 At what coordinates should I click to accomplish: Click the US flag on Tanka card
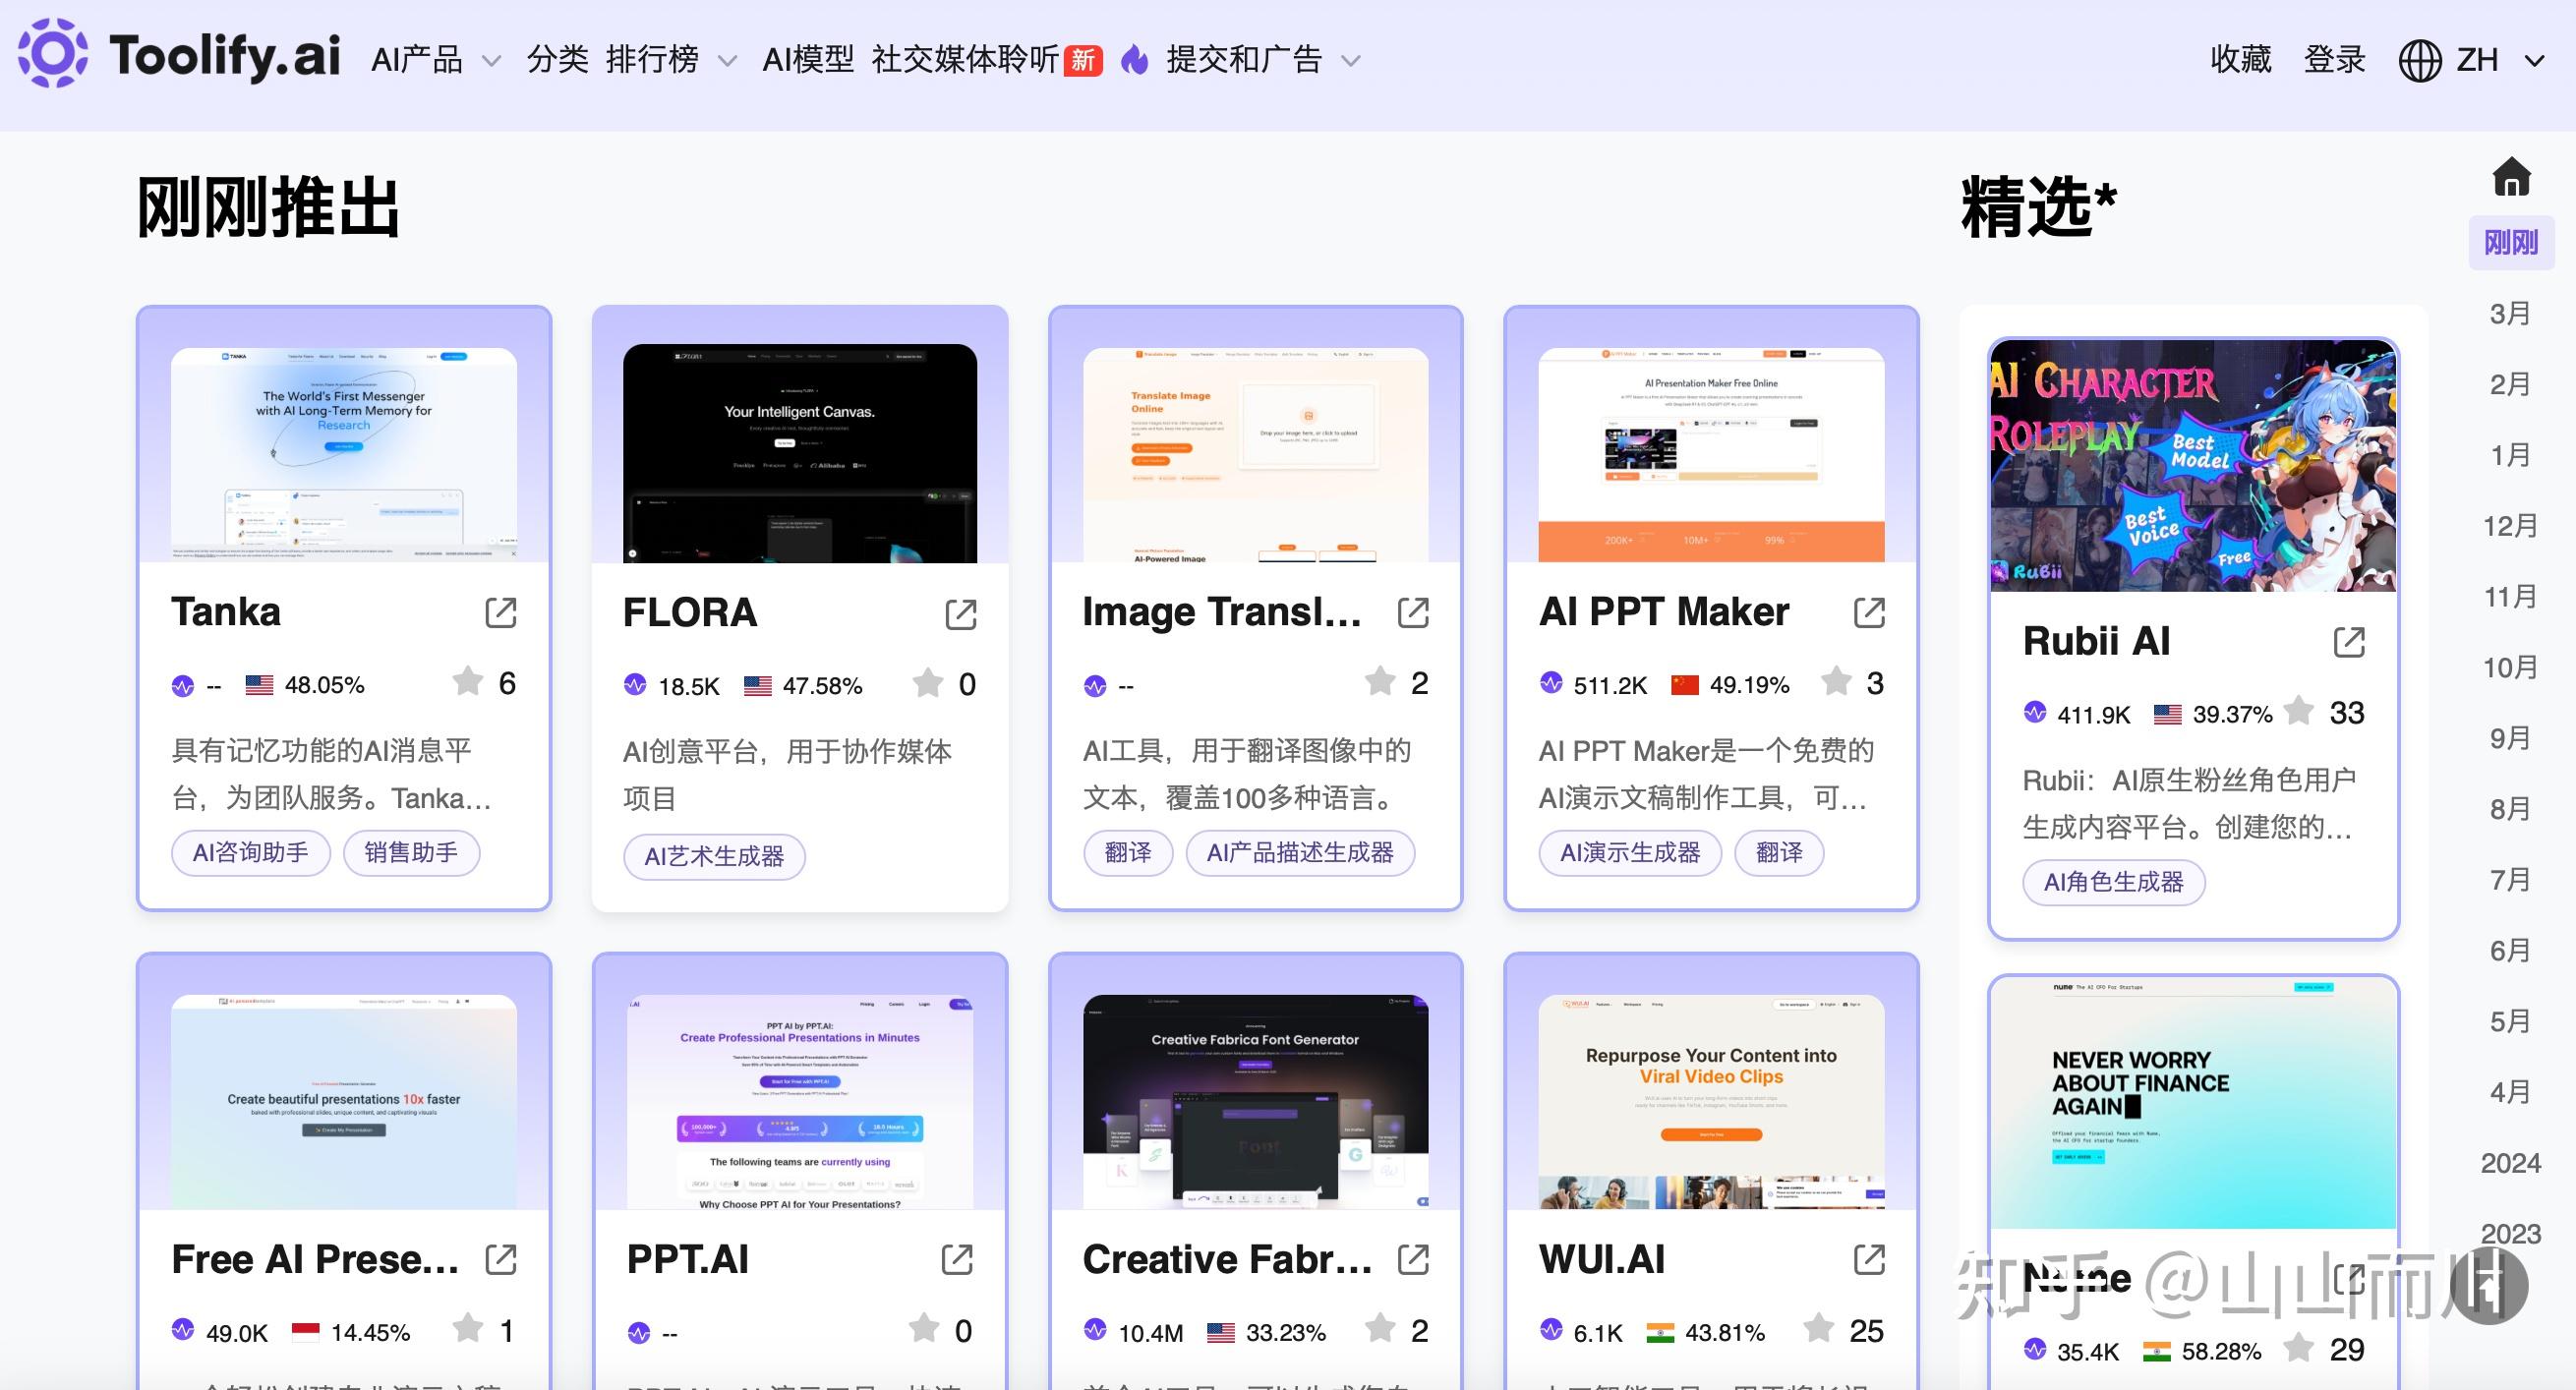[x=259, y=685]
